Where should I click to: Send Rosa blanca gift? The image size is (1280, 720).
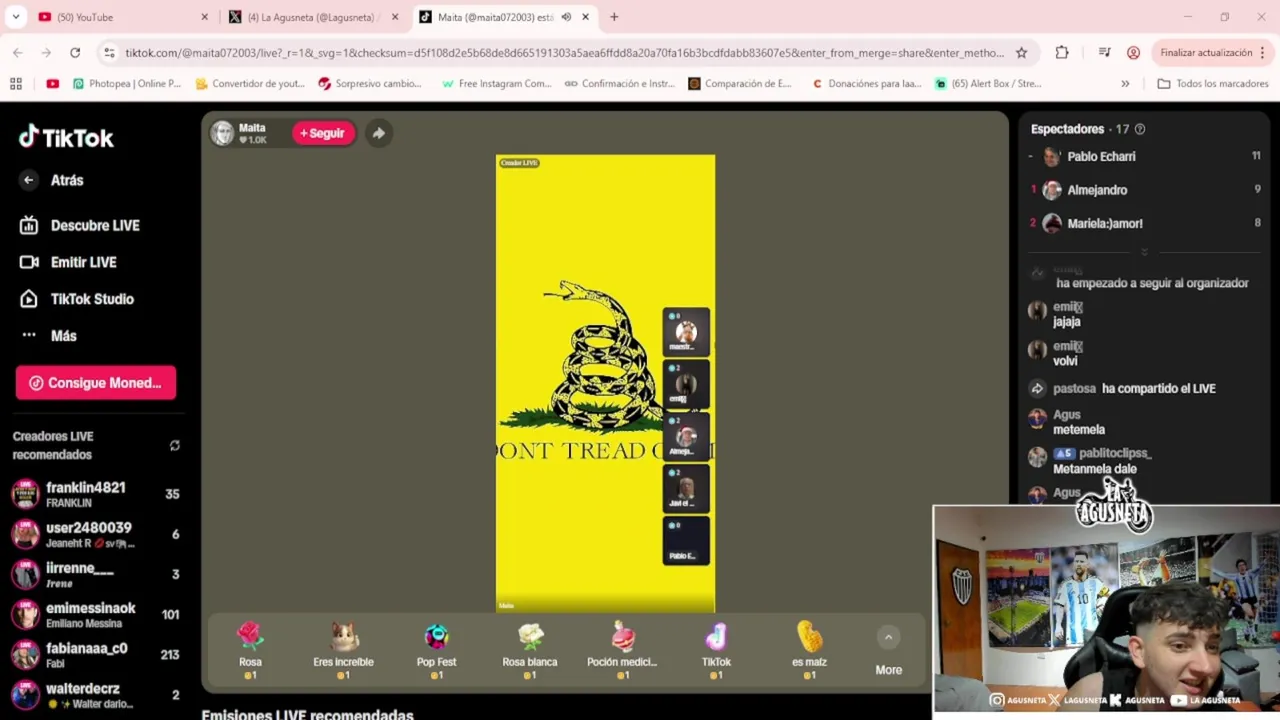pyautogui.click(x=529, y=651)
